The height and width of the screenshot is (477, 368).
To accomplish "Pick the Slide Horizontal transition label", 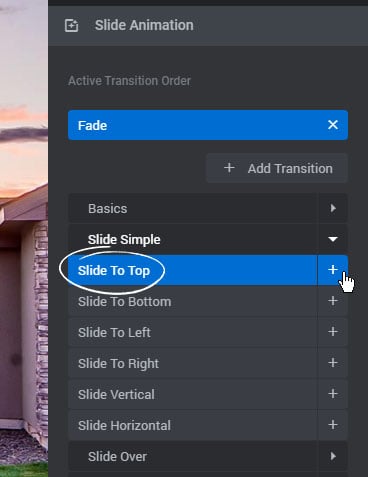I will point(124,426).
